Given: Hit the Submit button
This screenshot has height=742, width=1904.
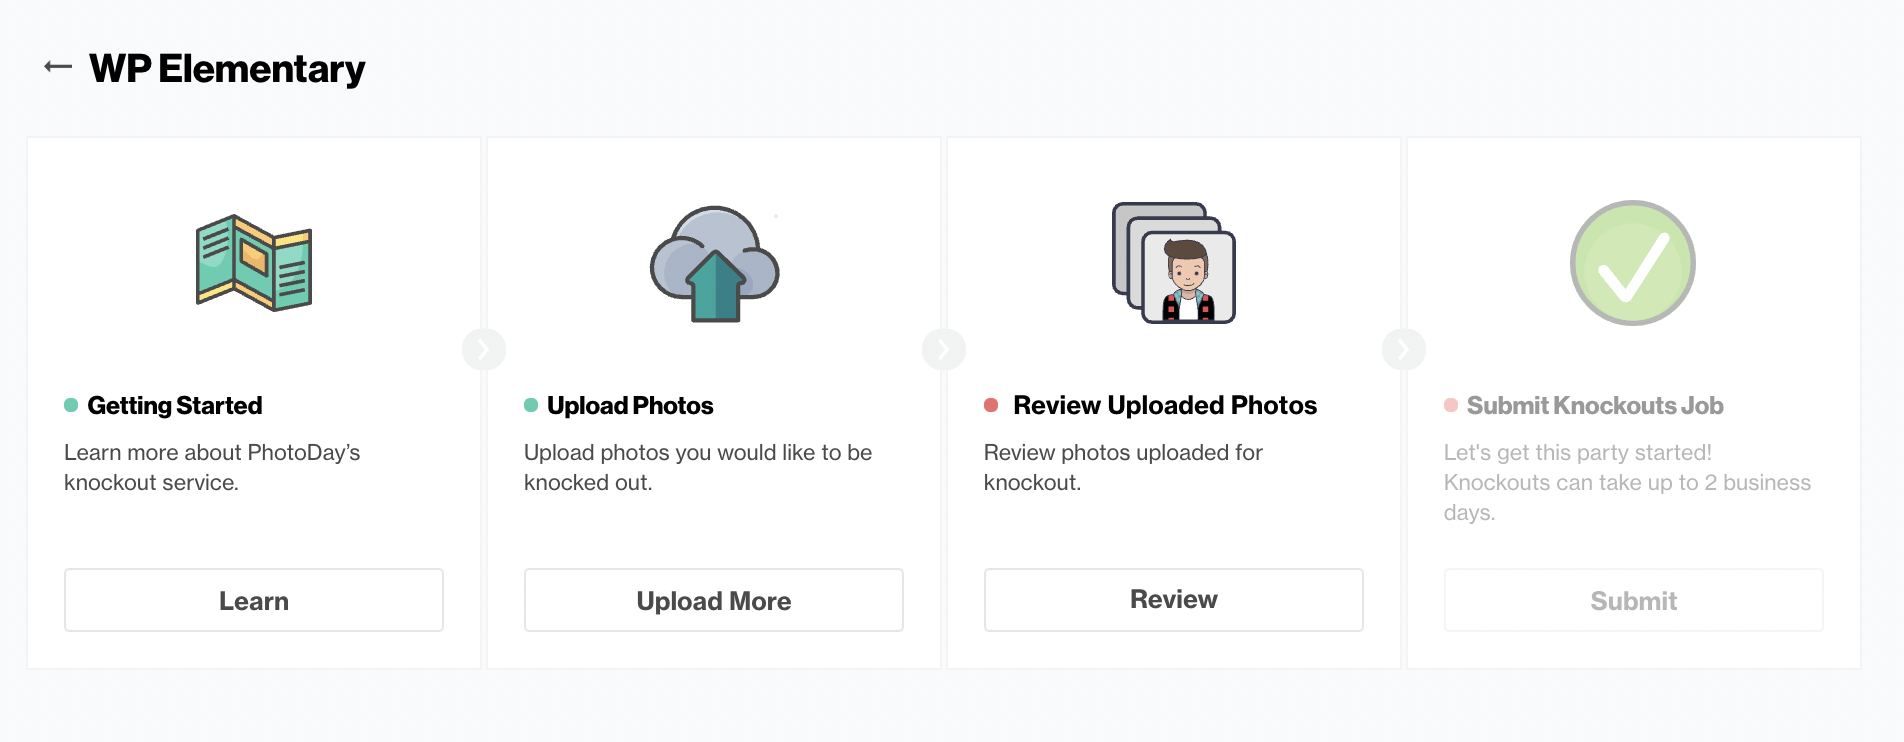Looking at the screenshot, I should pyautogui.click(x=1634, y=600).
